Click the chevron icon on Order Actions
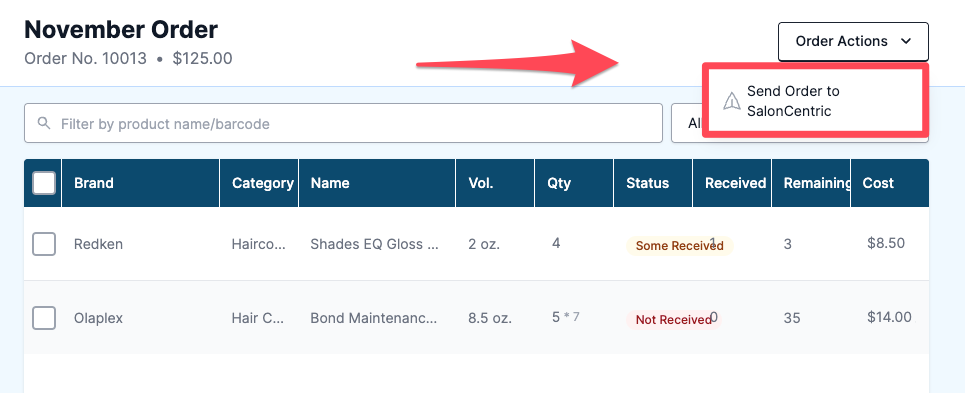The image size is (965, 393). (x=905, y=41)
